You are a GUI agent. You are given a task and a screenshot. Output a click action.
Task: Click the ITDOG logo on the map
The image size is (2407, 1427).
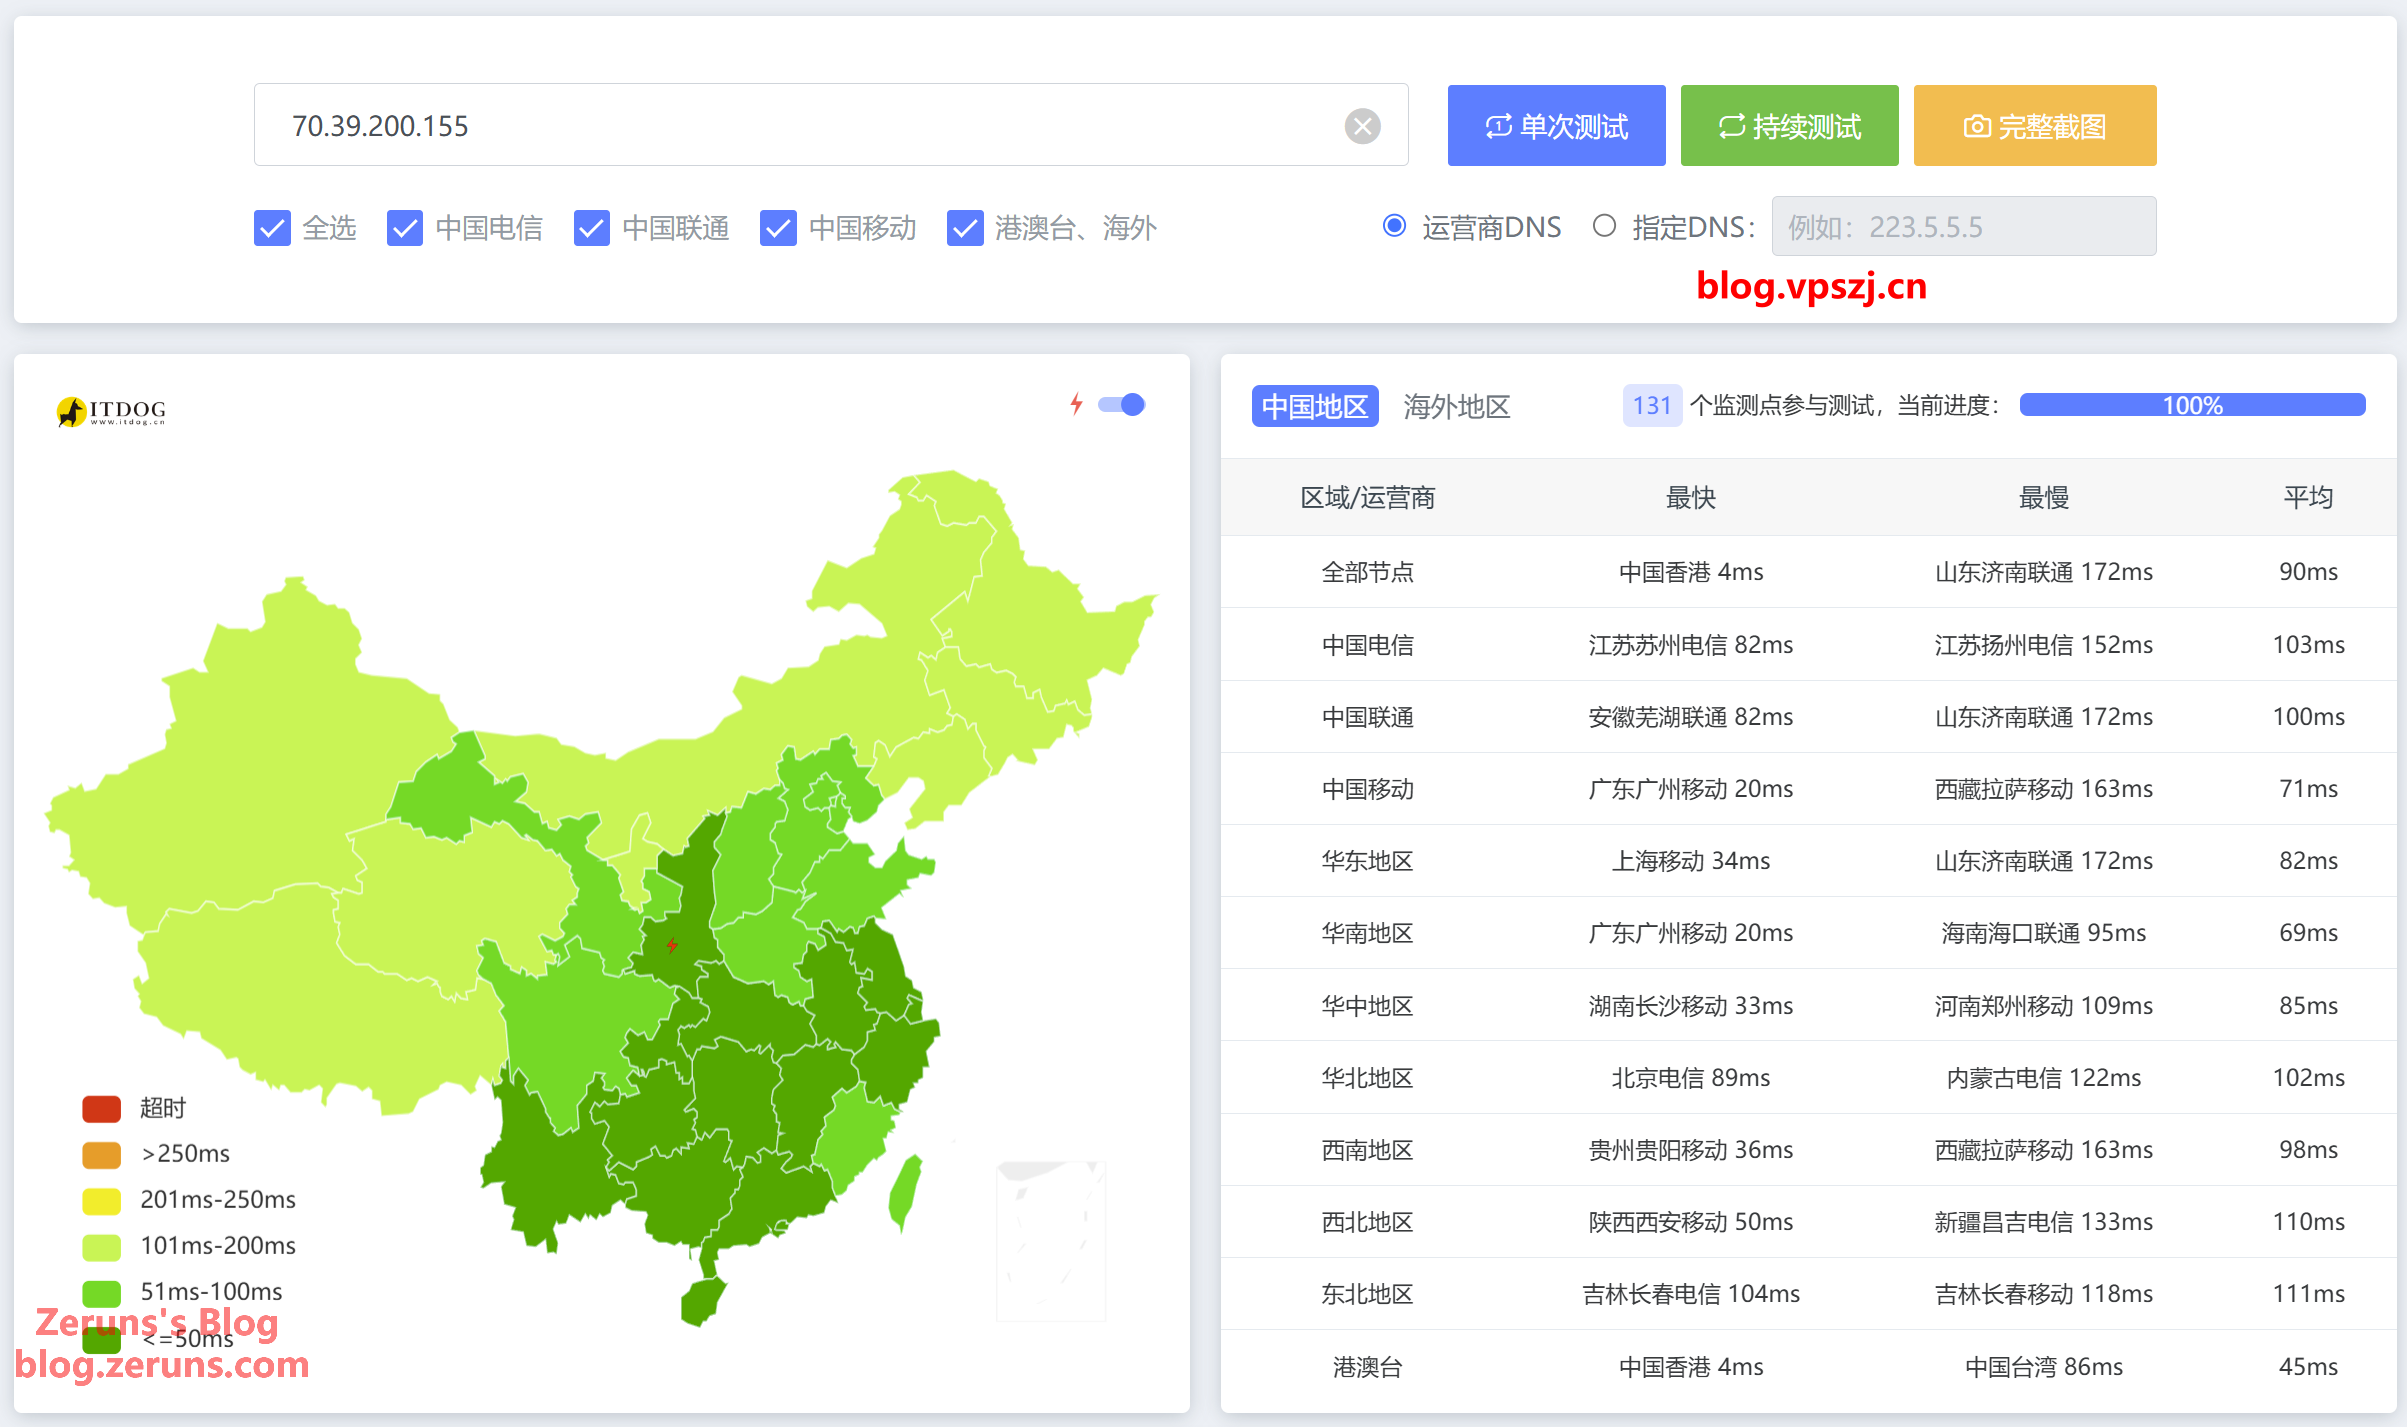pos(112,411)
